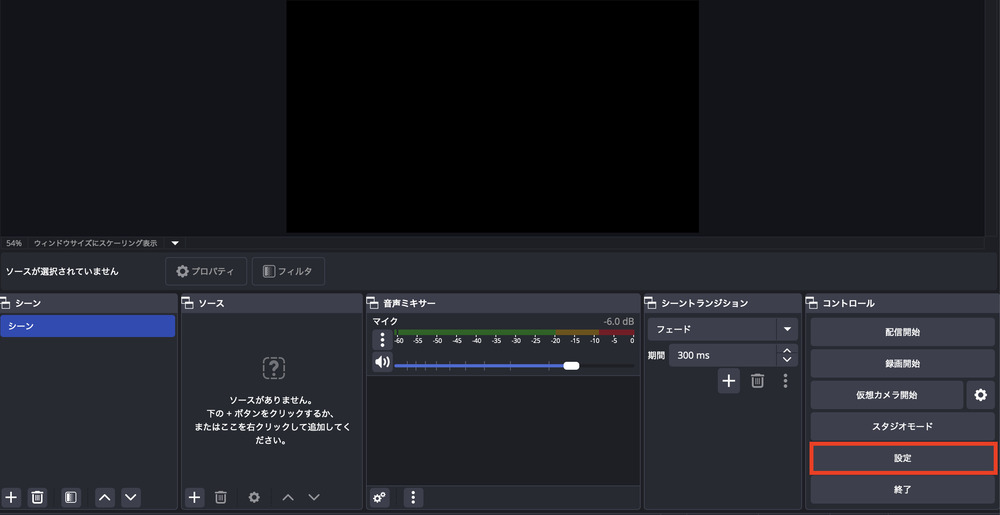Screen dimensions: 1000x515
Task: Undock the シーントランジション panel icon
Action: (x=651, y=303)
